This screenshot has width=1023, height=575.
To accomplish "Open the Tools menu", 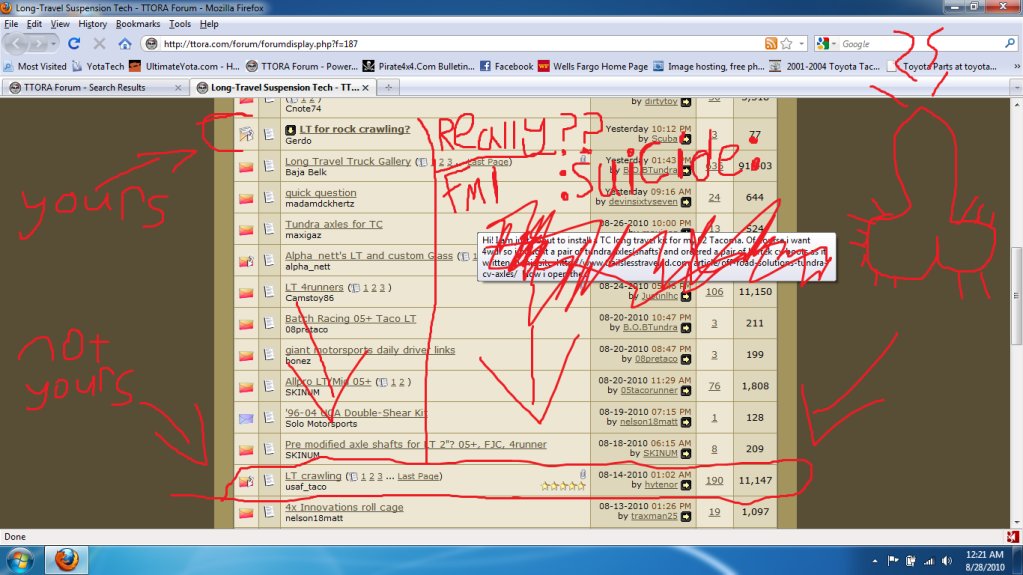I will click(180, 24).
